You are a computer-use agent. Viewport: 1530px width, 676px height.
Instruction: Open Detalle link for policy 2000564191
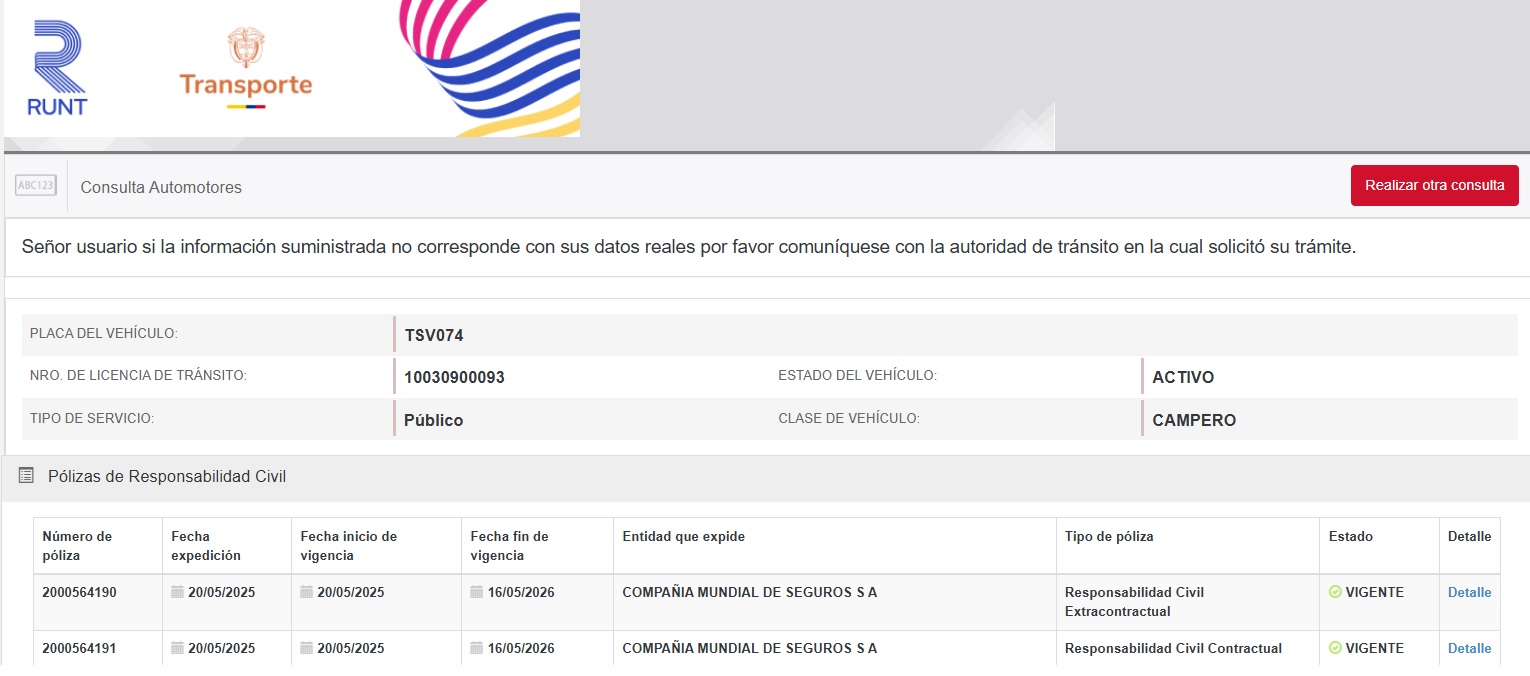pos(1469,648)
